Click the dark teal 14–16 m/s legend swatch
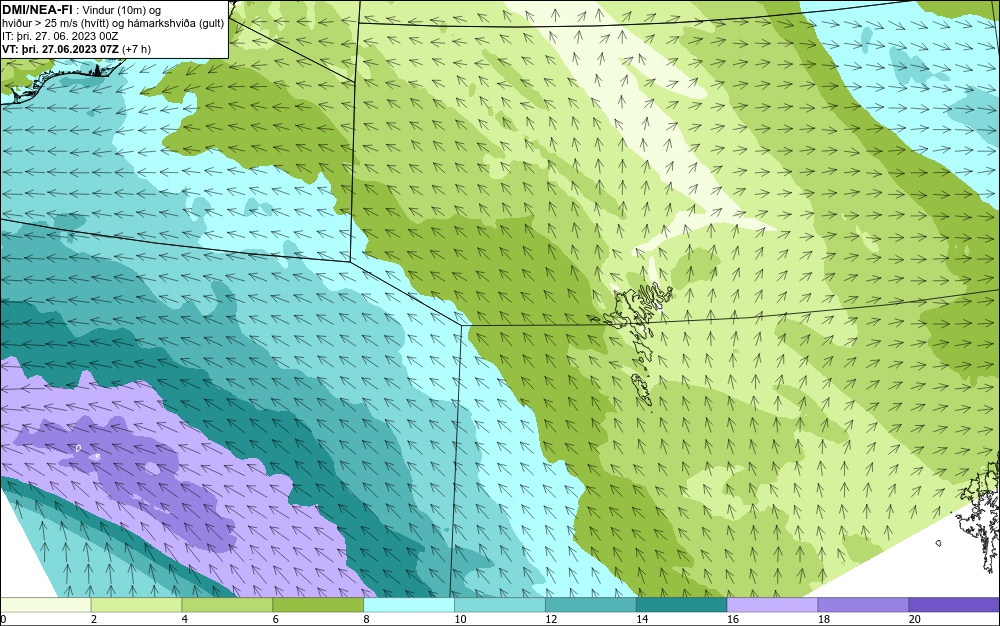This screenshot has height=626, width=1000. click(x=682, y=604)
